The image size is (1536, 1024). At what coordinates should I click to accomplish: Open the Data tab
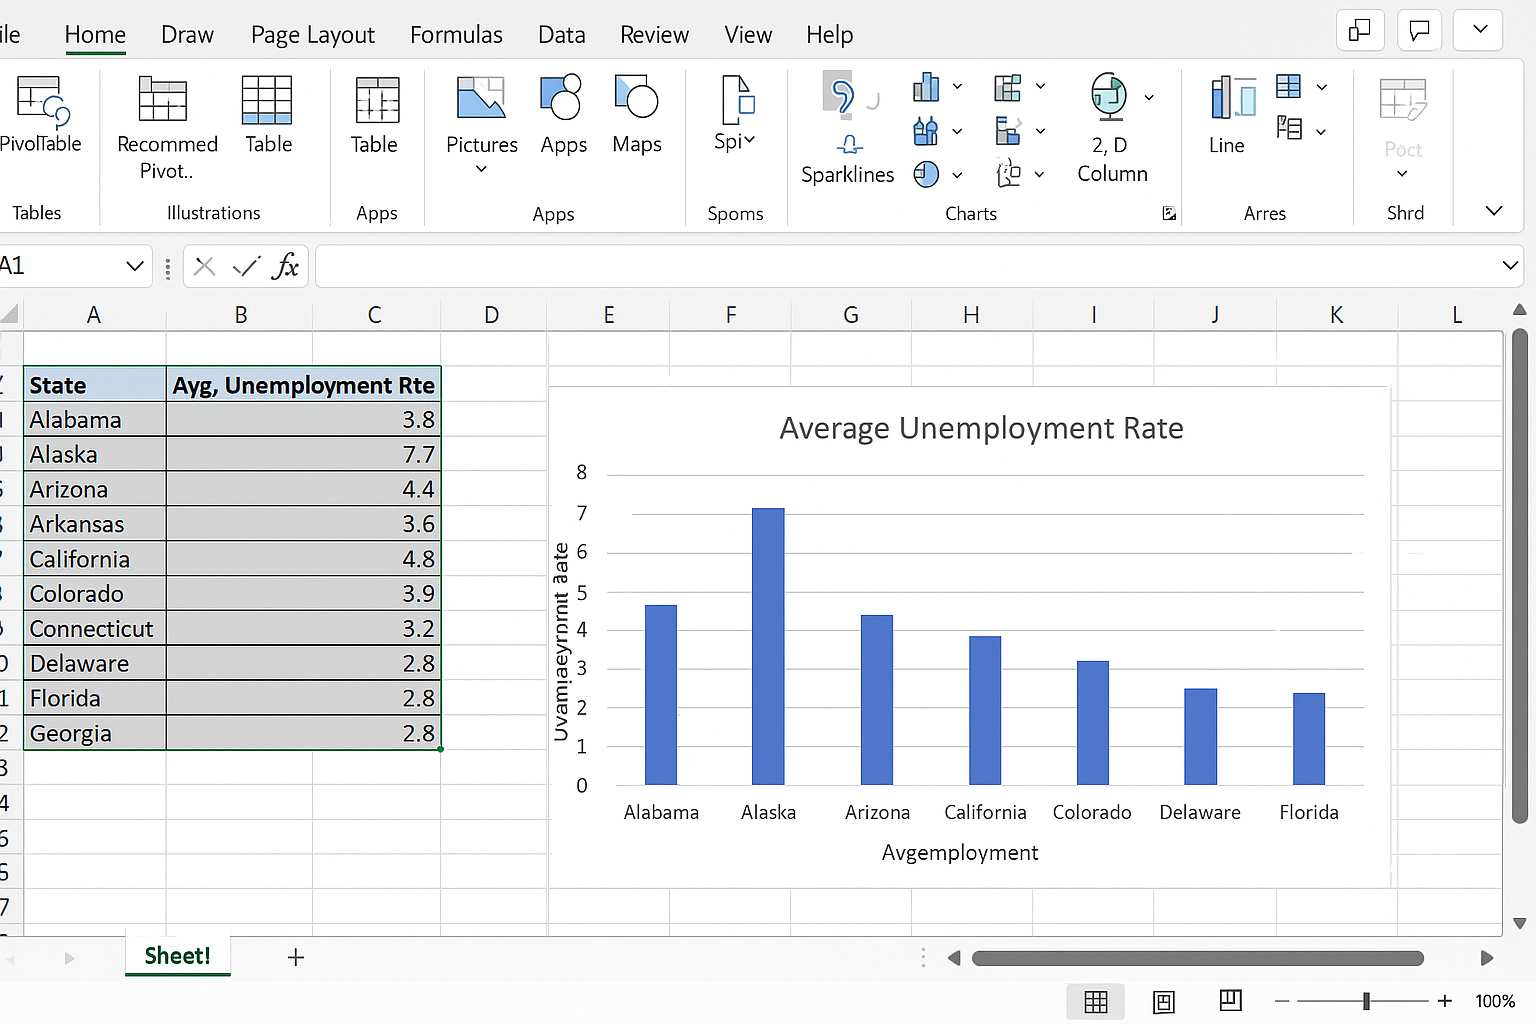pos(561,35)
